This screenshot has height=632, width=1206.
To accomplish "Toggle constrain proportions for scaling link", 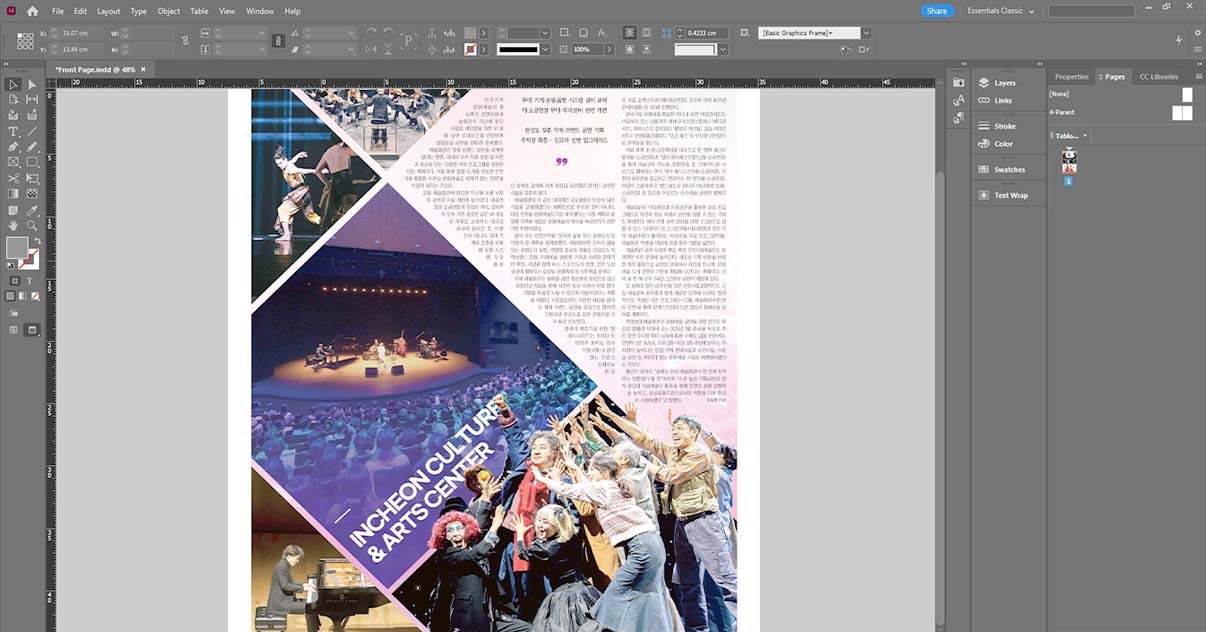I will coord(278,41).
